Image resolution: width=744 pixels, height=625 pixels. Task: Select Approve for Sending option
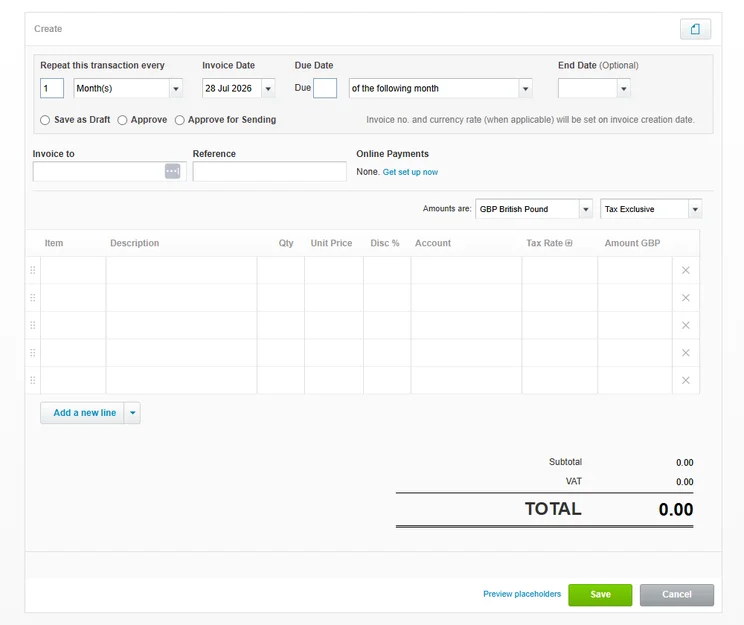pyautogui.click(x=180, y=120)
